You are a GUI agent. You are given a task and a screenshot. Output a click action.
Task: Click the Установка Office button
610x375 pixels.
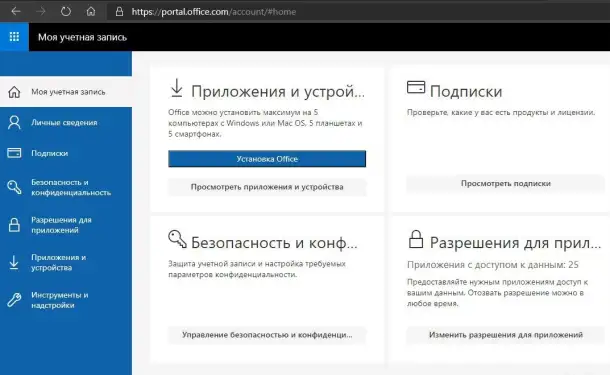tap(267, 159)
